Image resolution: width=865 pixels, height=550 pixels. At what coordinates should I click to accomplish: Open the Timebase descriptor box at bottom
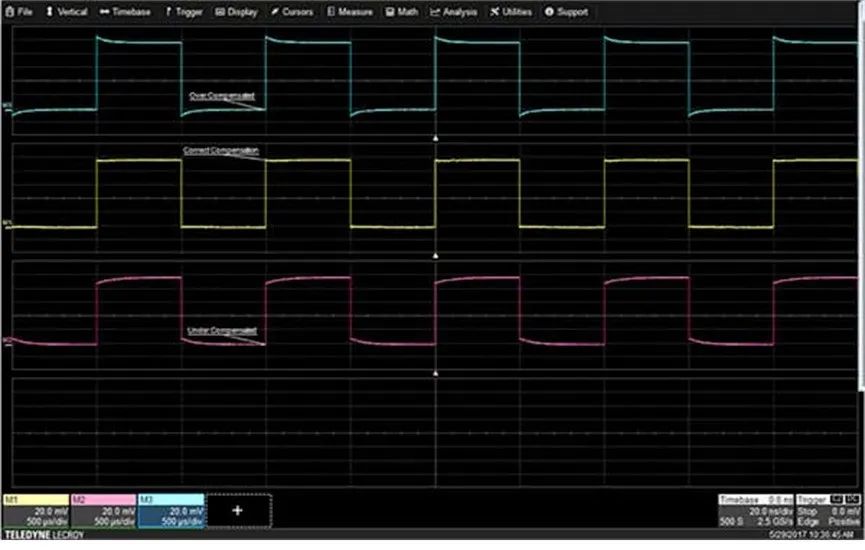click(756, 511)
